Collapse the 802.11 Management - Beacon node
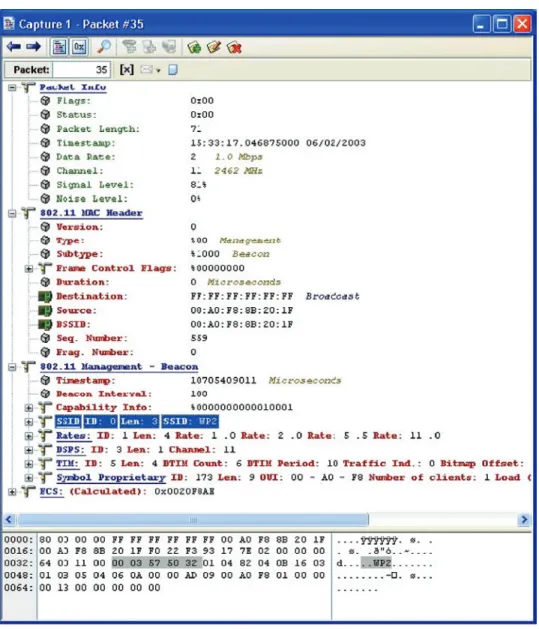This screenshot has width=539, height=629. point(12,367)
